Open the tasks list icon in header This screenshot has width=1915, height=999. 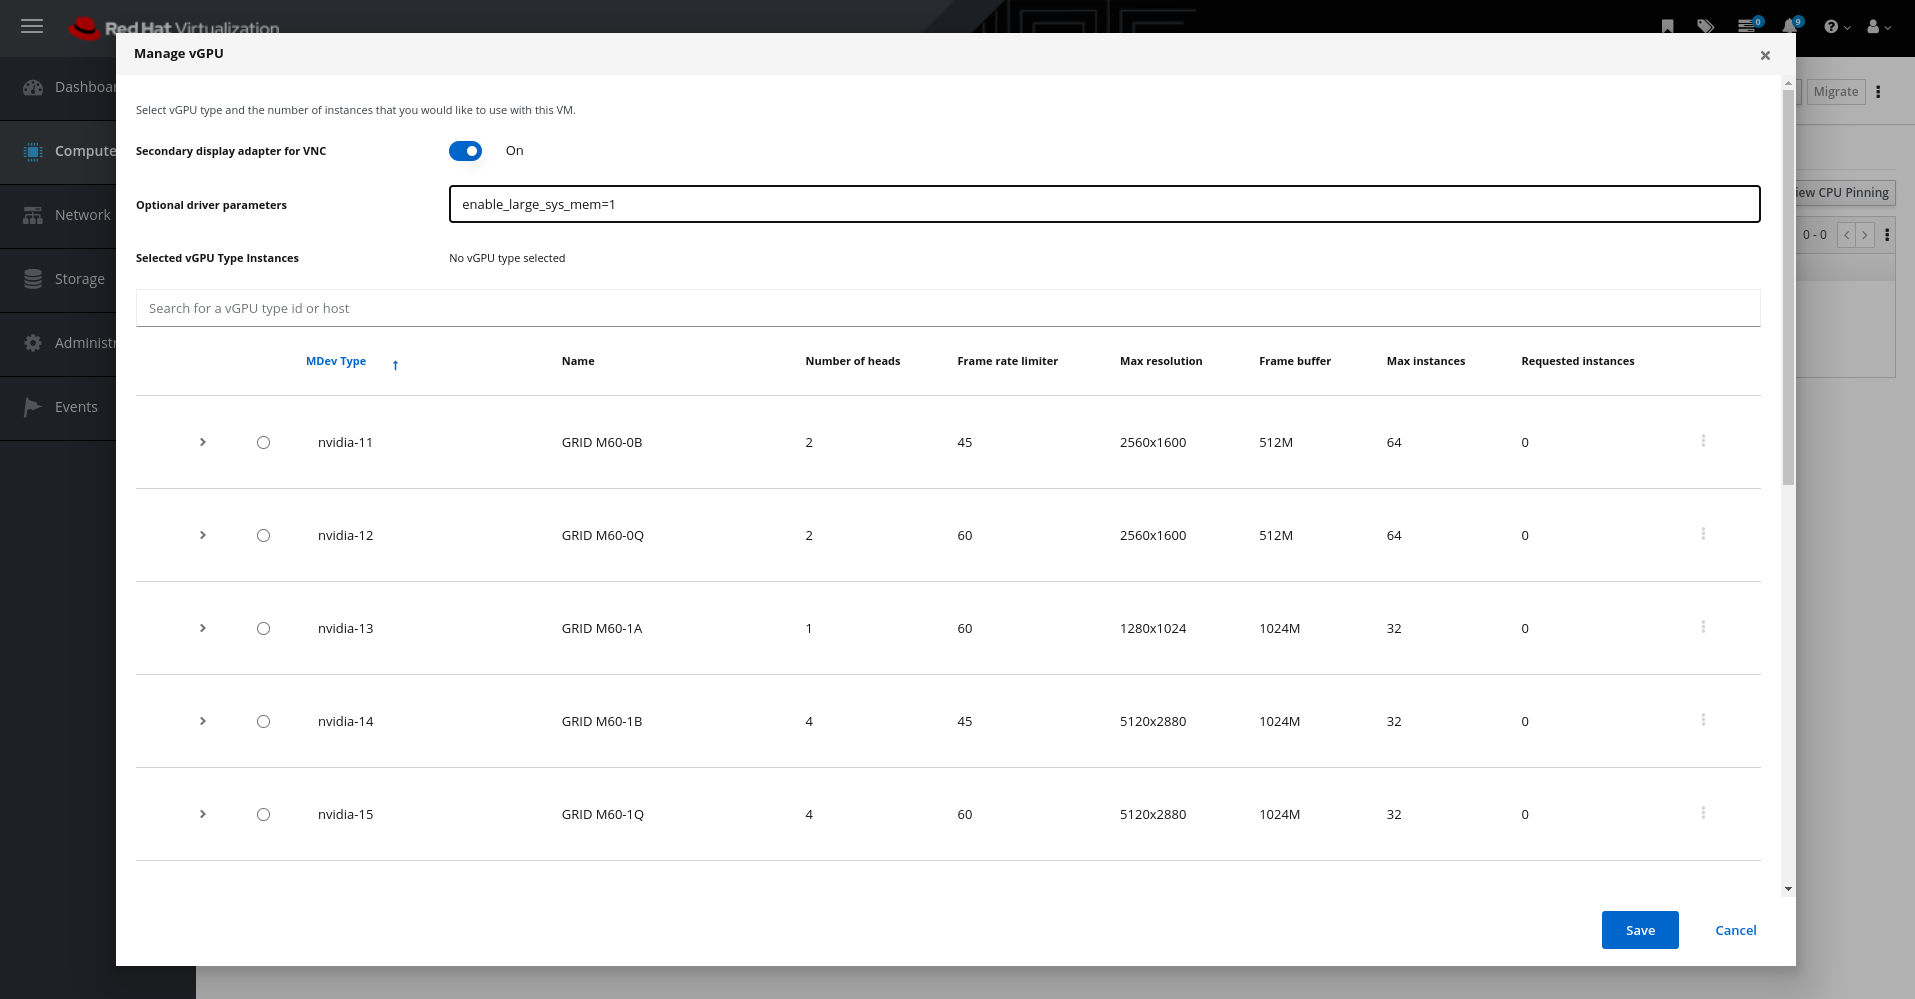[x=1747, y=27]
